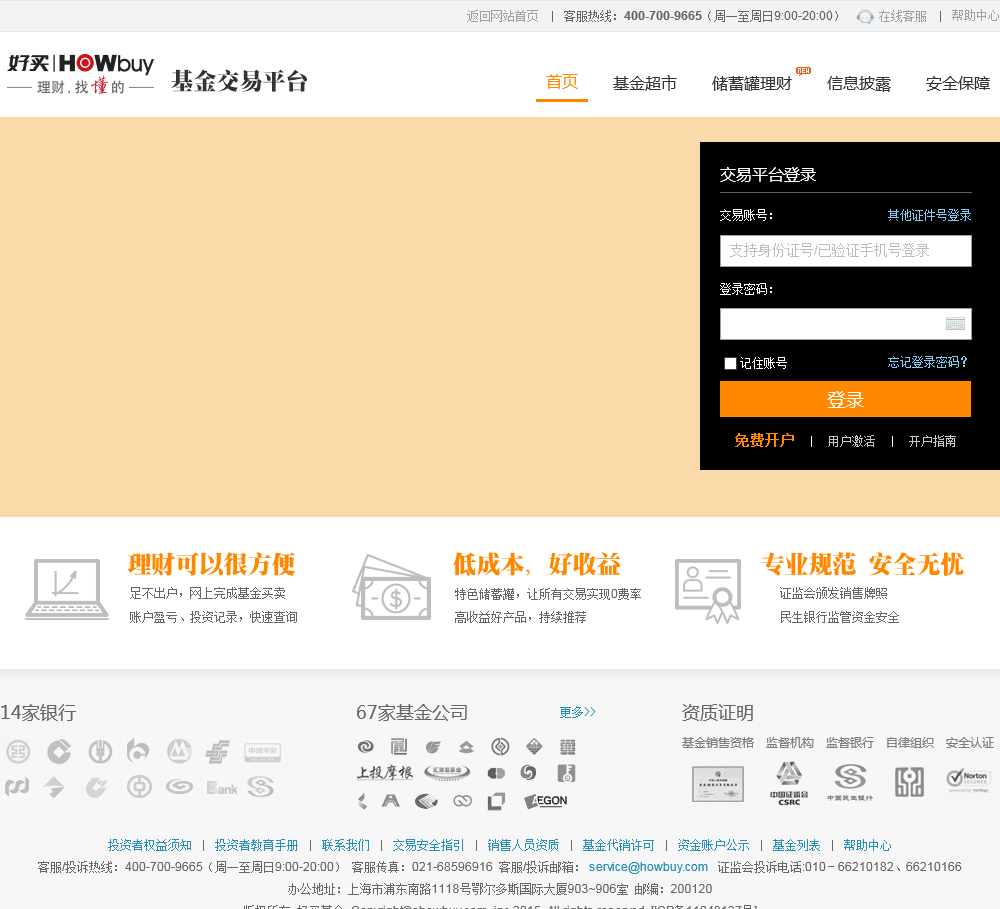Click the dollar bills money icon
Screen dimensions: 1000x909
[x=391, y=589]
